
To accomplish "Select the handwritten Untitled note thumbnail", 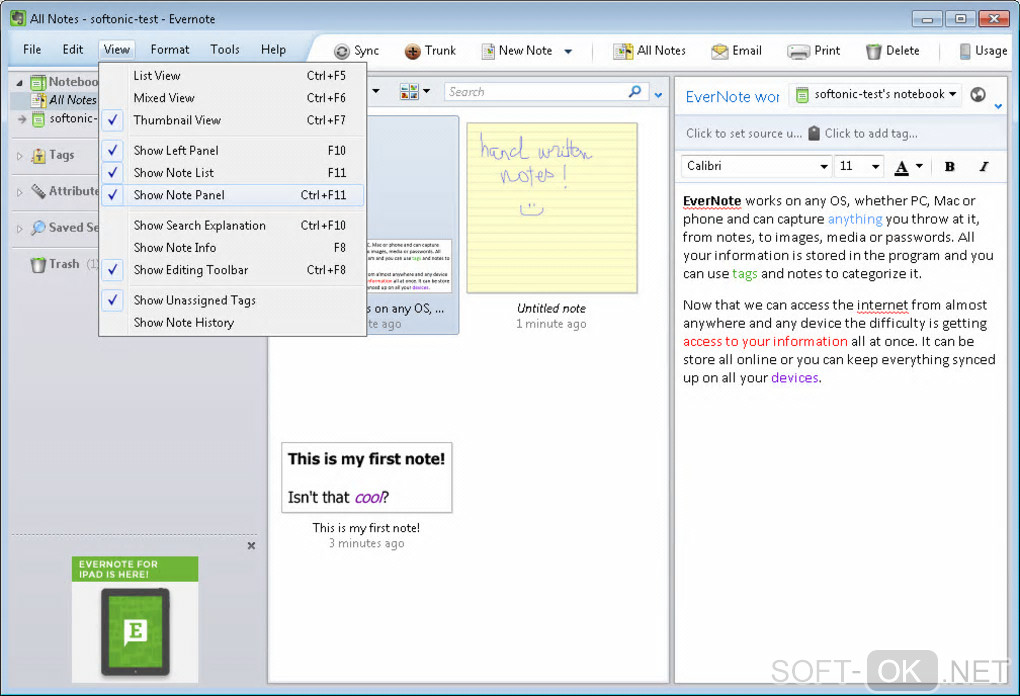I will click(x=552, y=207).
